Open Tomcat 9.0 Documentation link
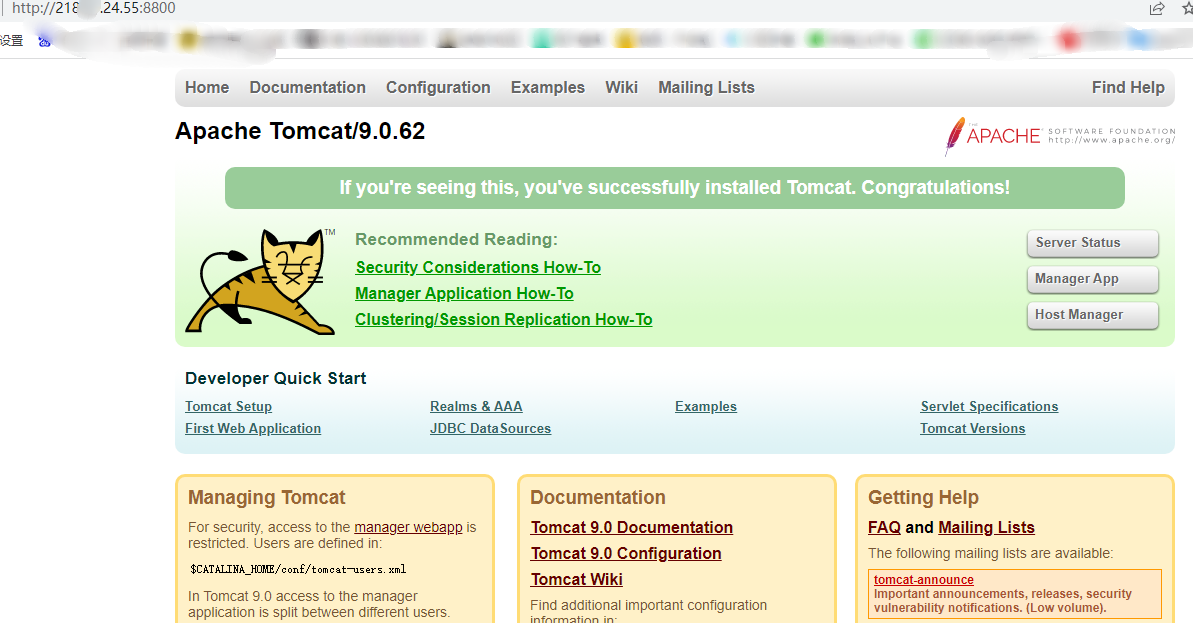This screenshot has width=1193, height=623. coord(631,528)
